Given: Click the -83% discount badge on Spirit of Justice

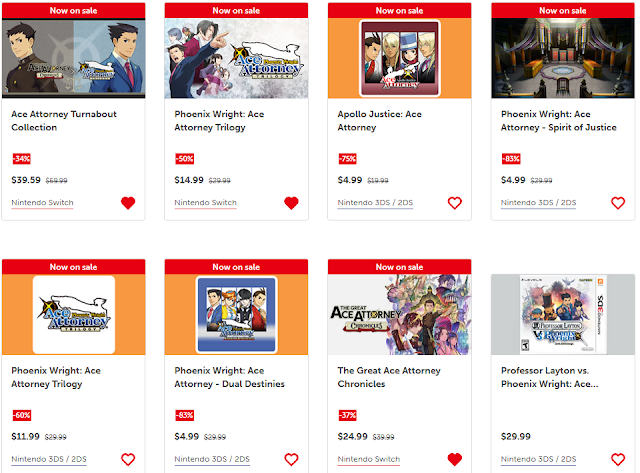Looking at the screenshot, I should click(511, 159).
